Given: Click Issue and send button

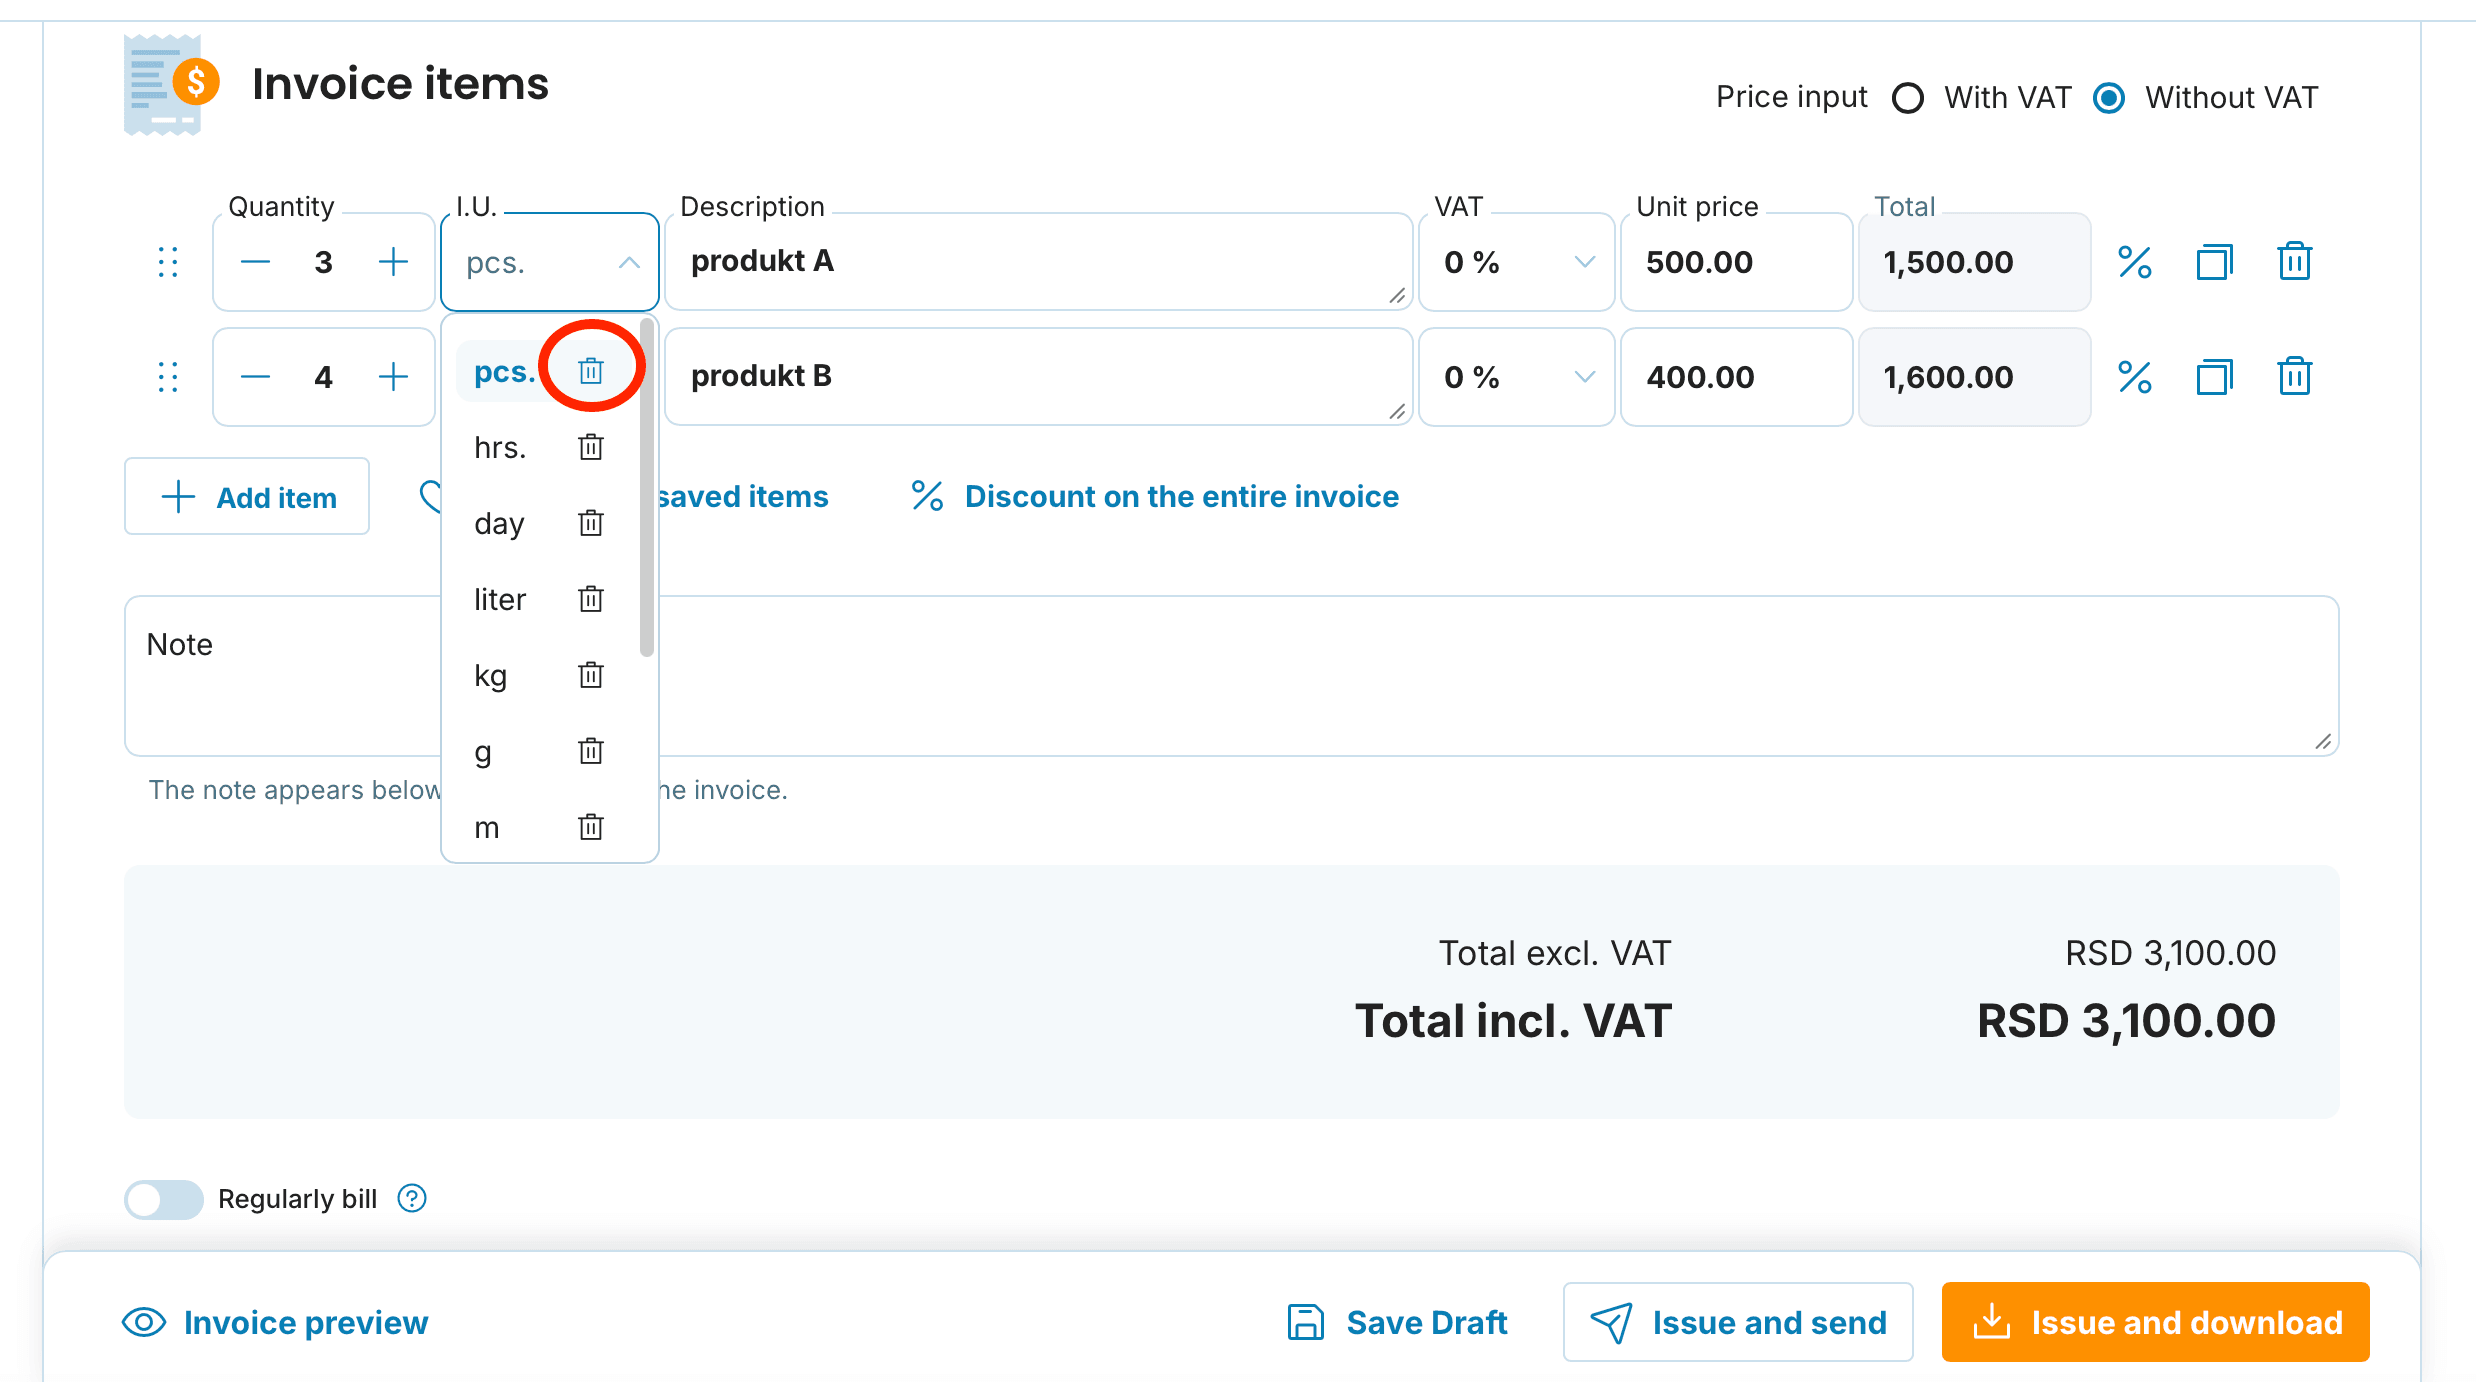Looking at the screenshot, I should point(1738,1322).
